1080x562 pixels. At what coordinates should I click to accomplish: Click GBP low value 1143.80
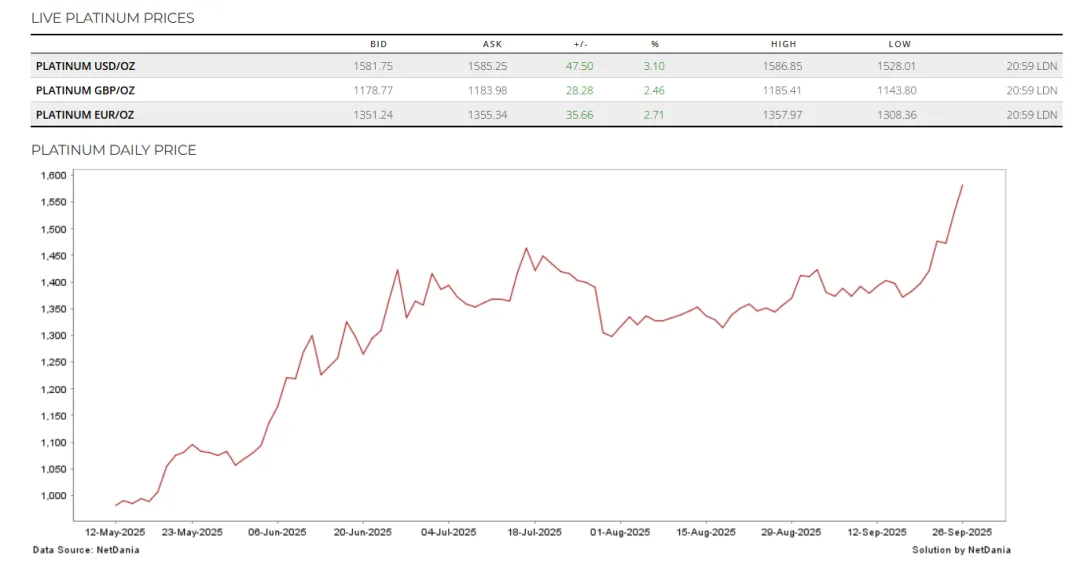click(897, 90)
